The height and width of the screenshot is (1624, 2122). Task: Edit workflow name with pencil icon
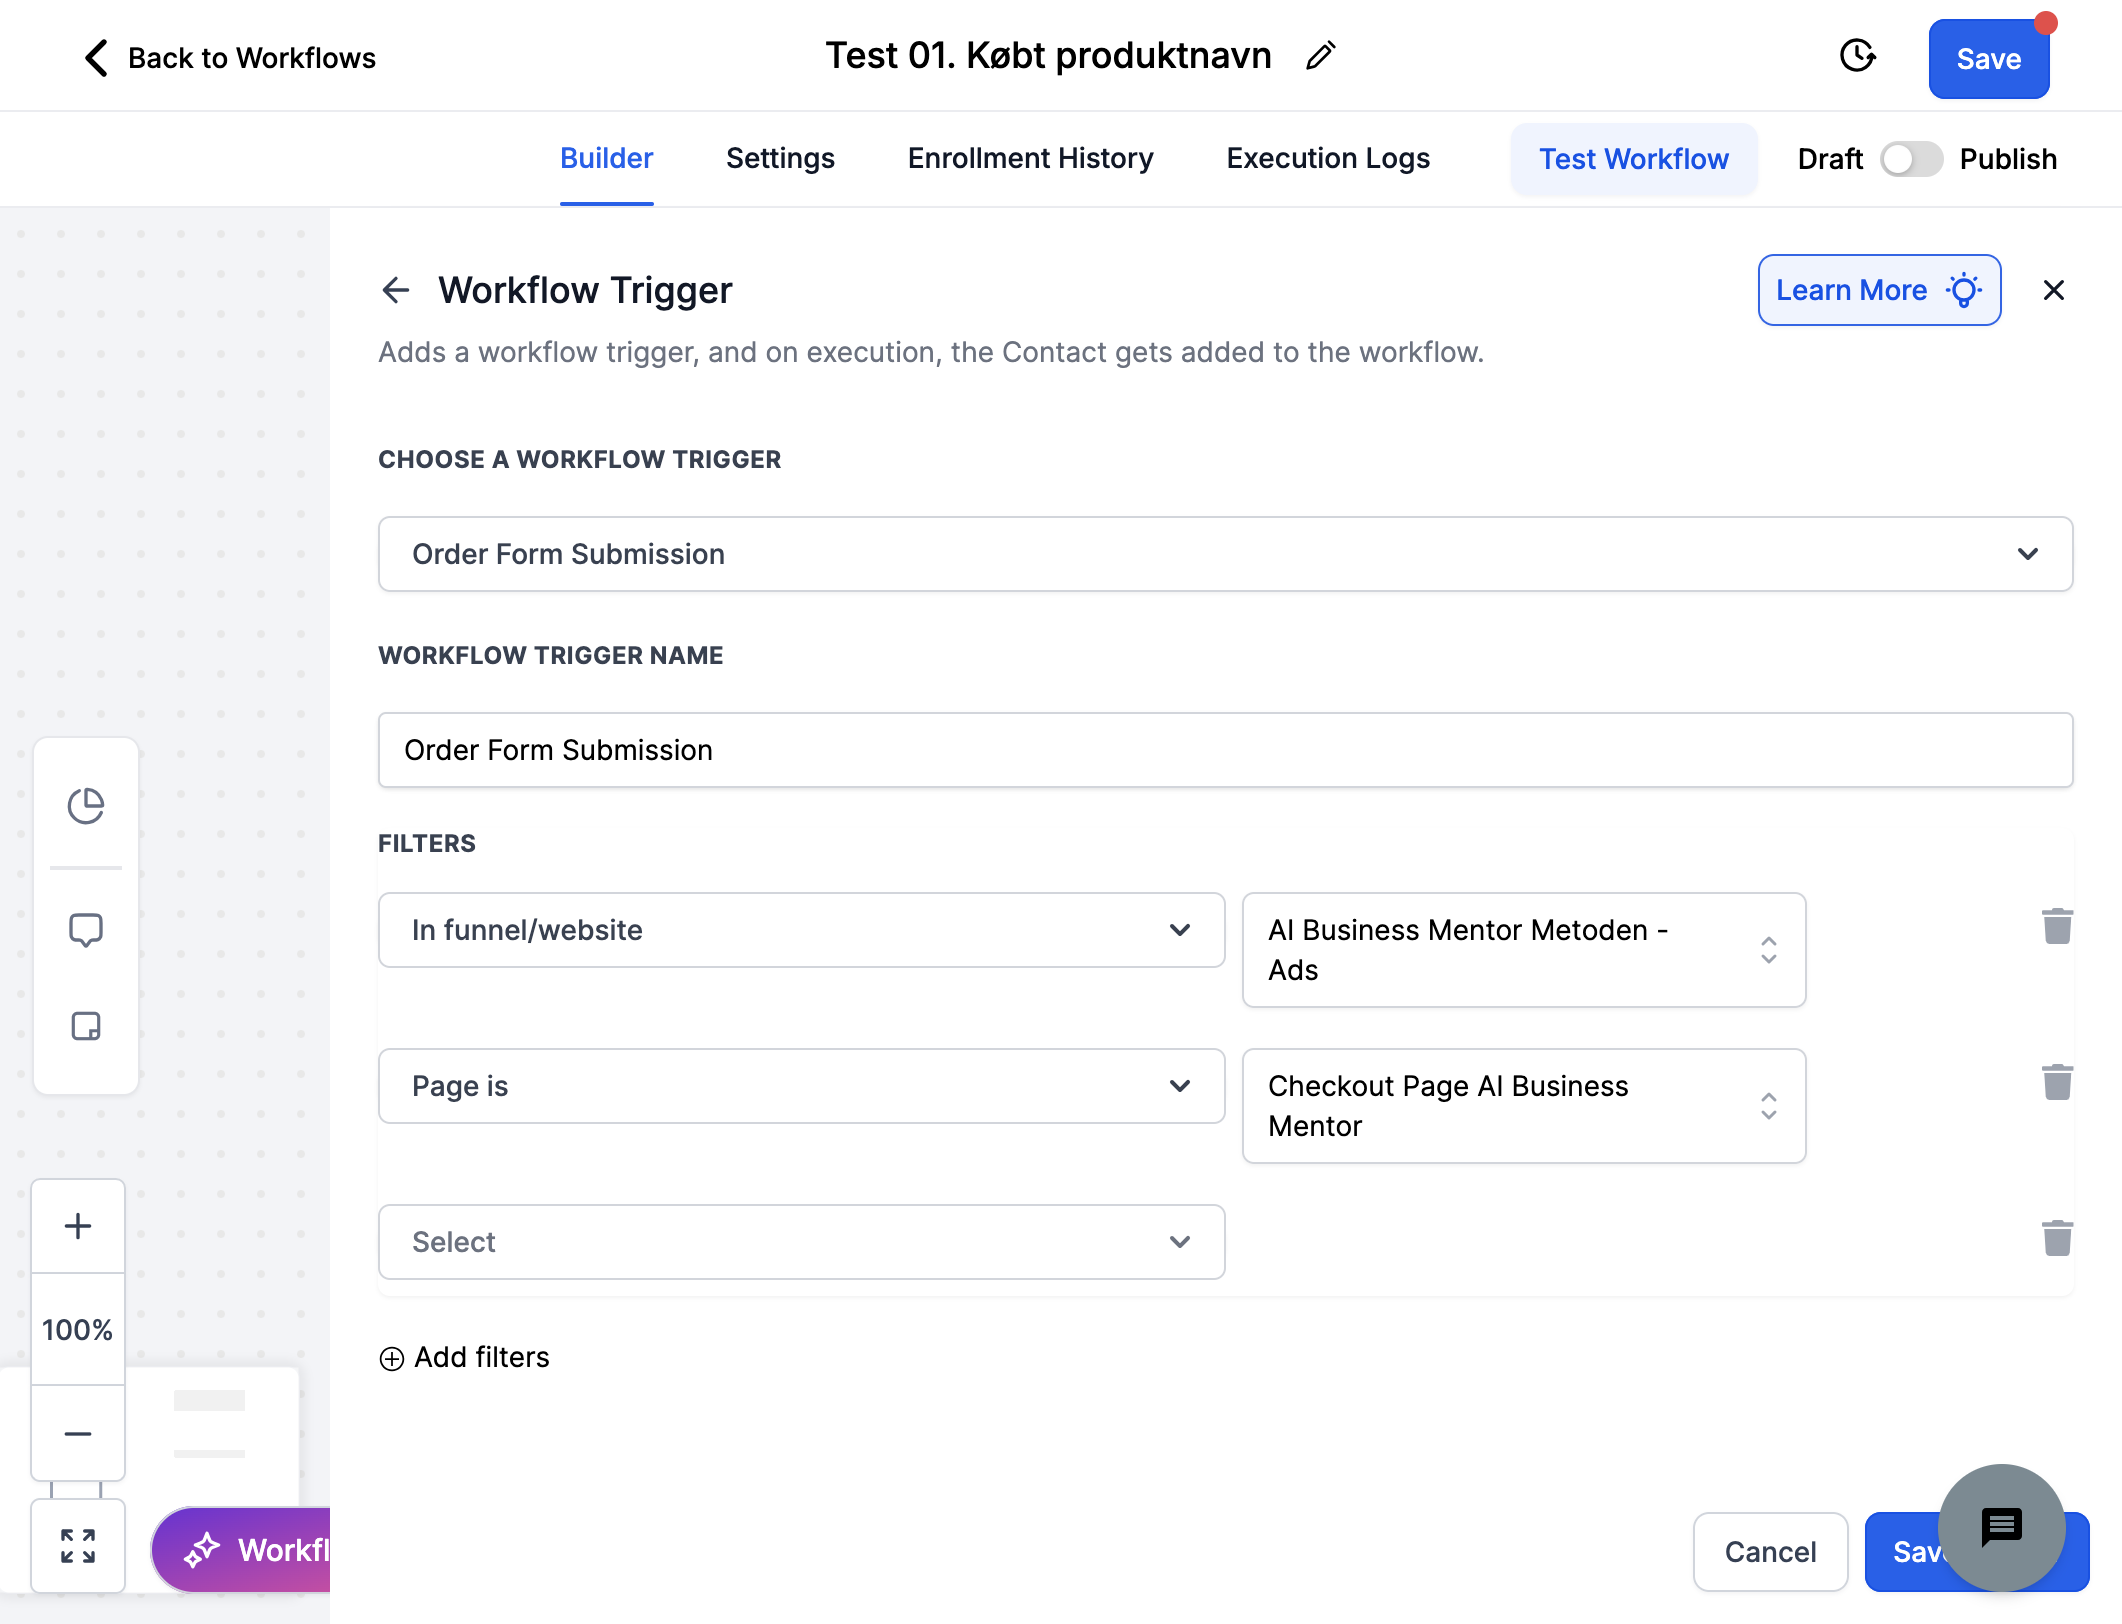(x=1320, y=56)
